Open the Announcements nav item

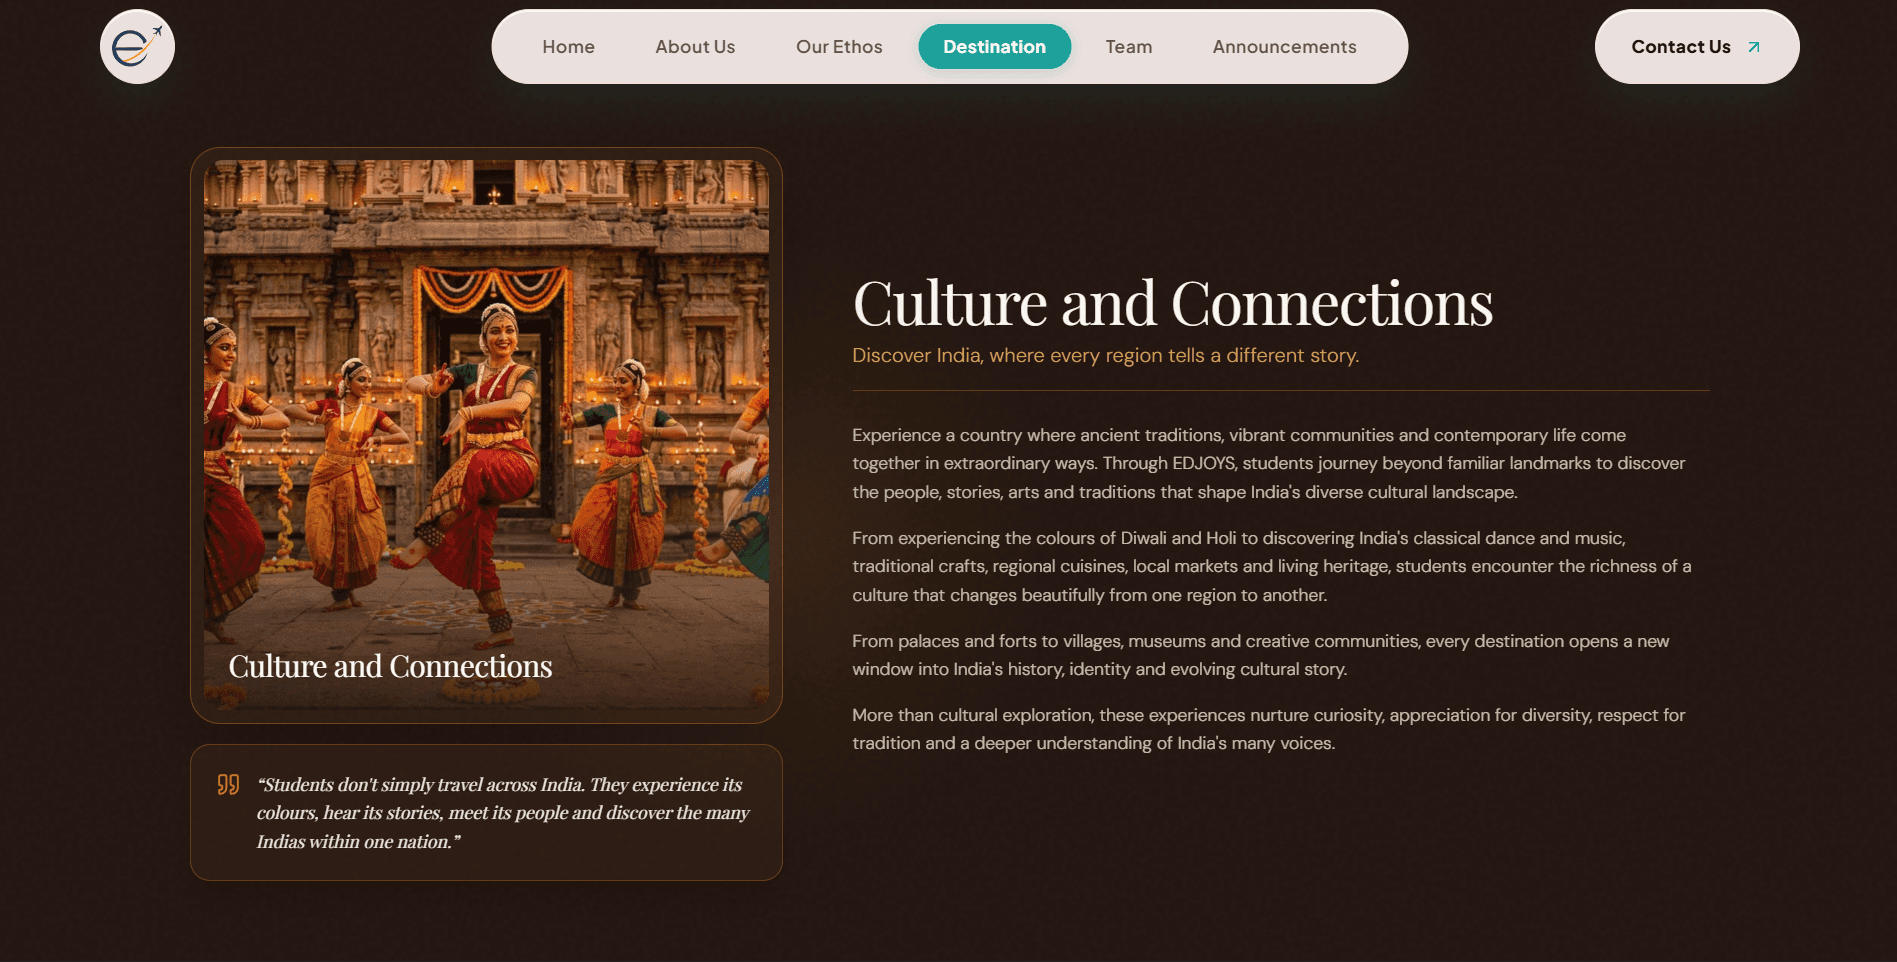click(1284, 47)
